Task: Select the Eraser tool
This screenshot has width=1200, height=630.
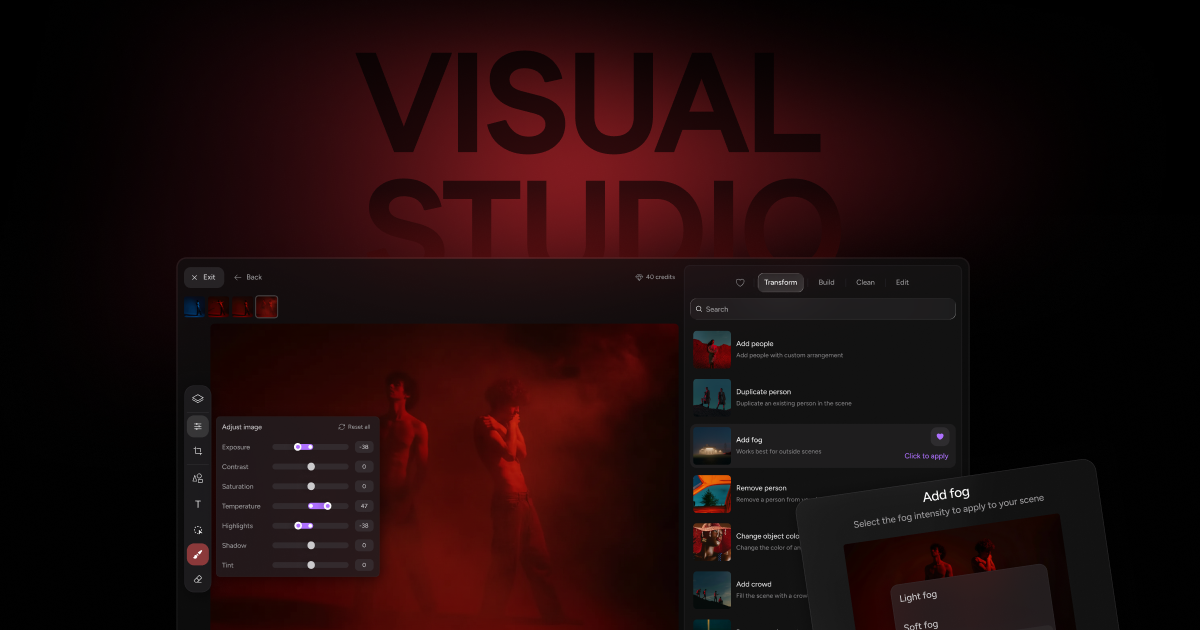Action: (198, 580)
